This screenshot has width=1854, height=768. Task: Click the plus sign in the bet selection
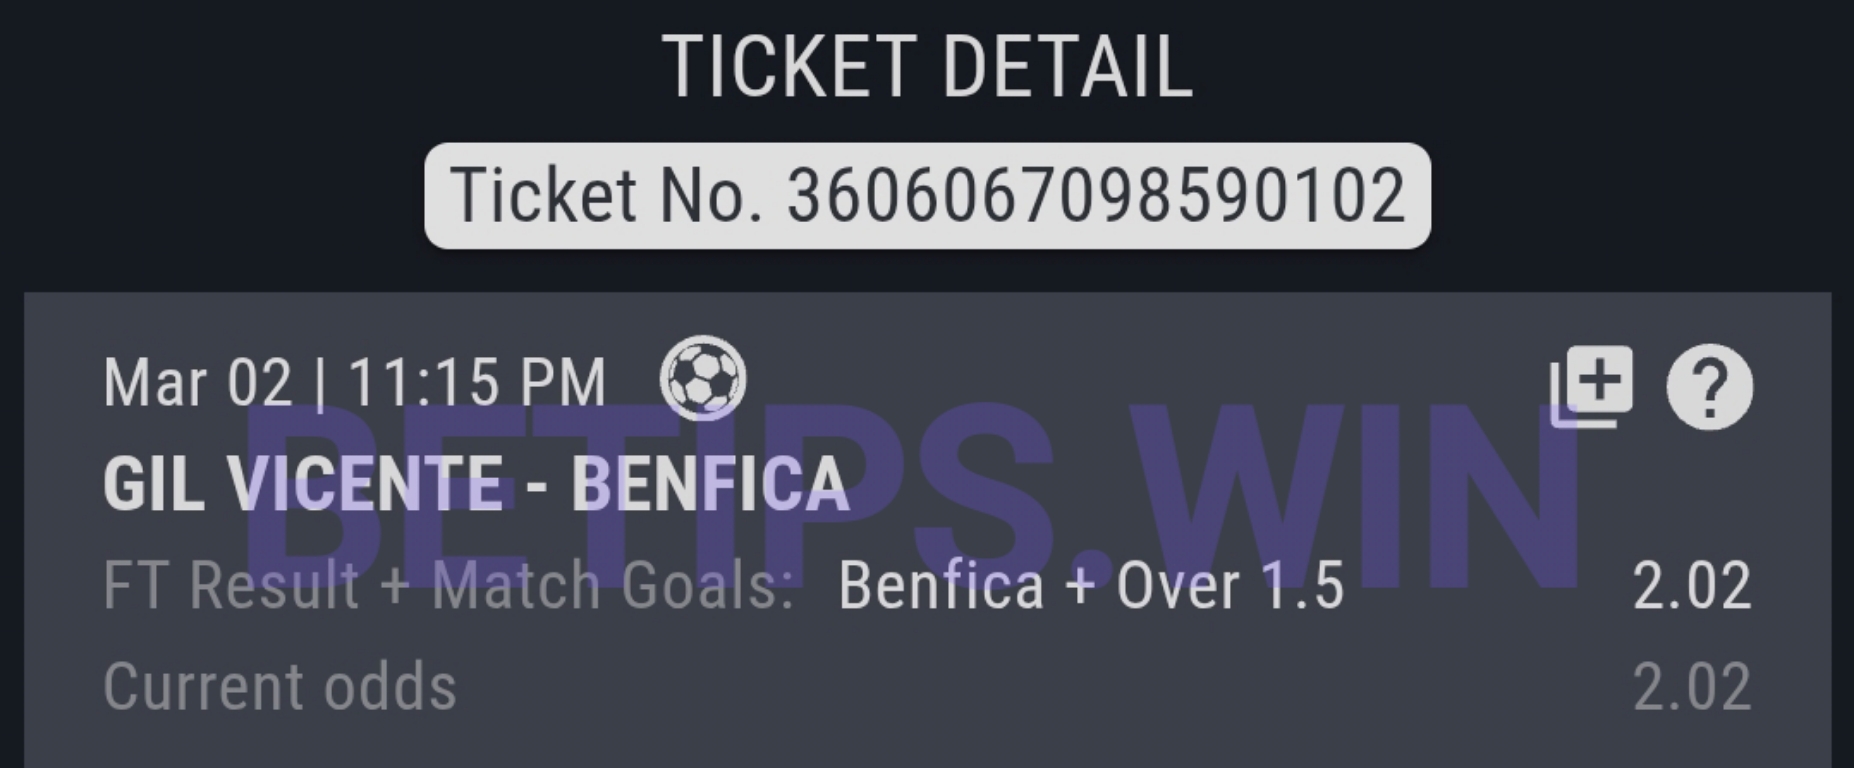click(1080, 585)
